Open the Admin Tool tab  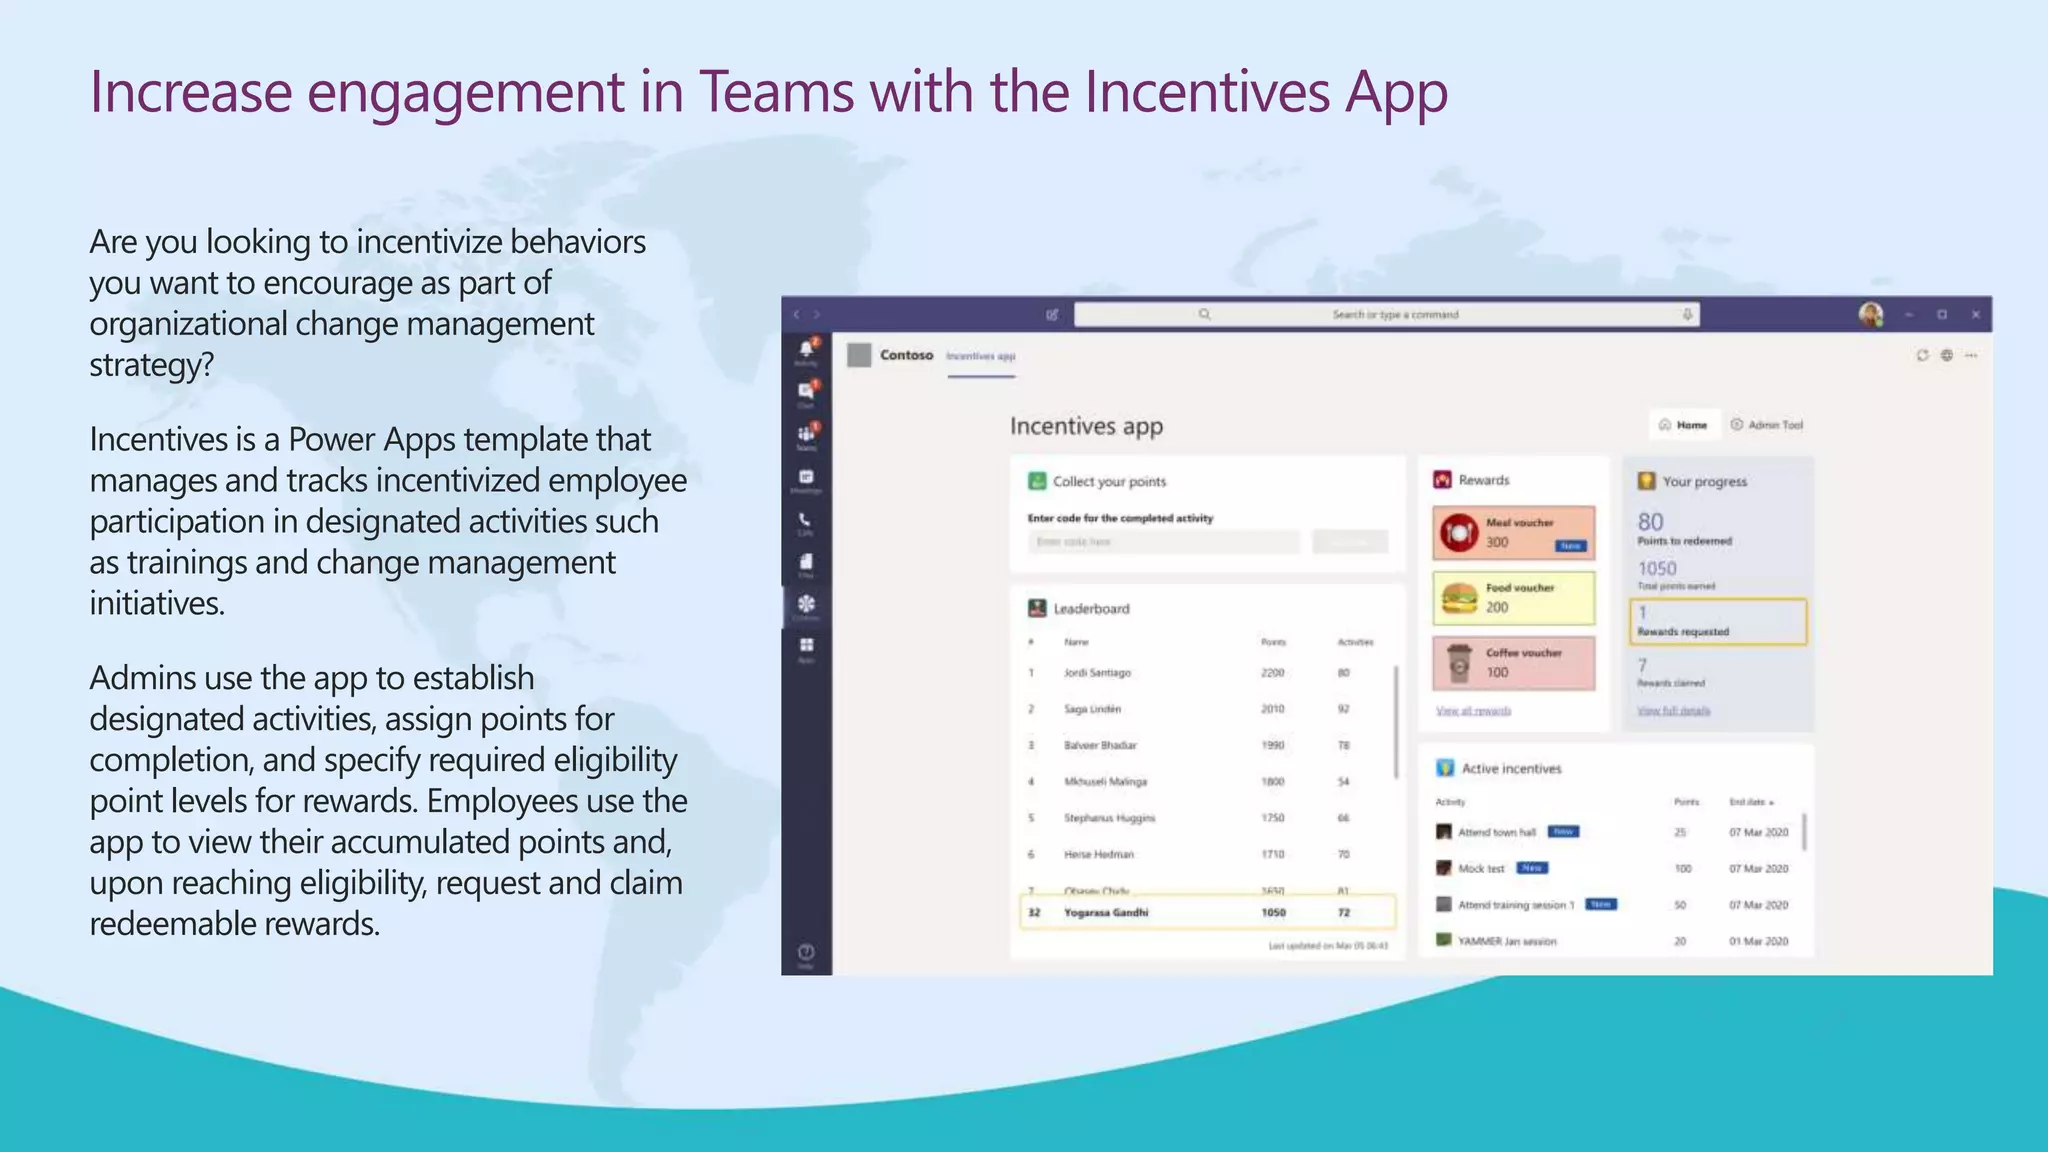point(1767,425)
